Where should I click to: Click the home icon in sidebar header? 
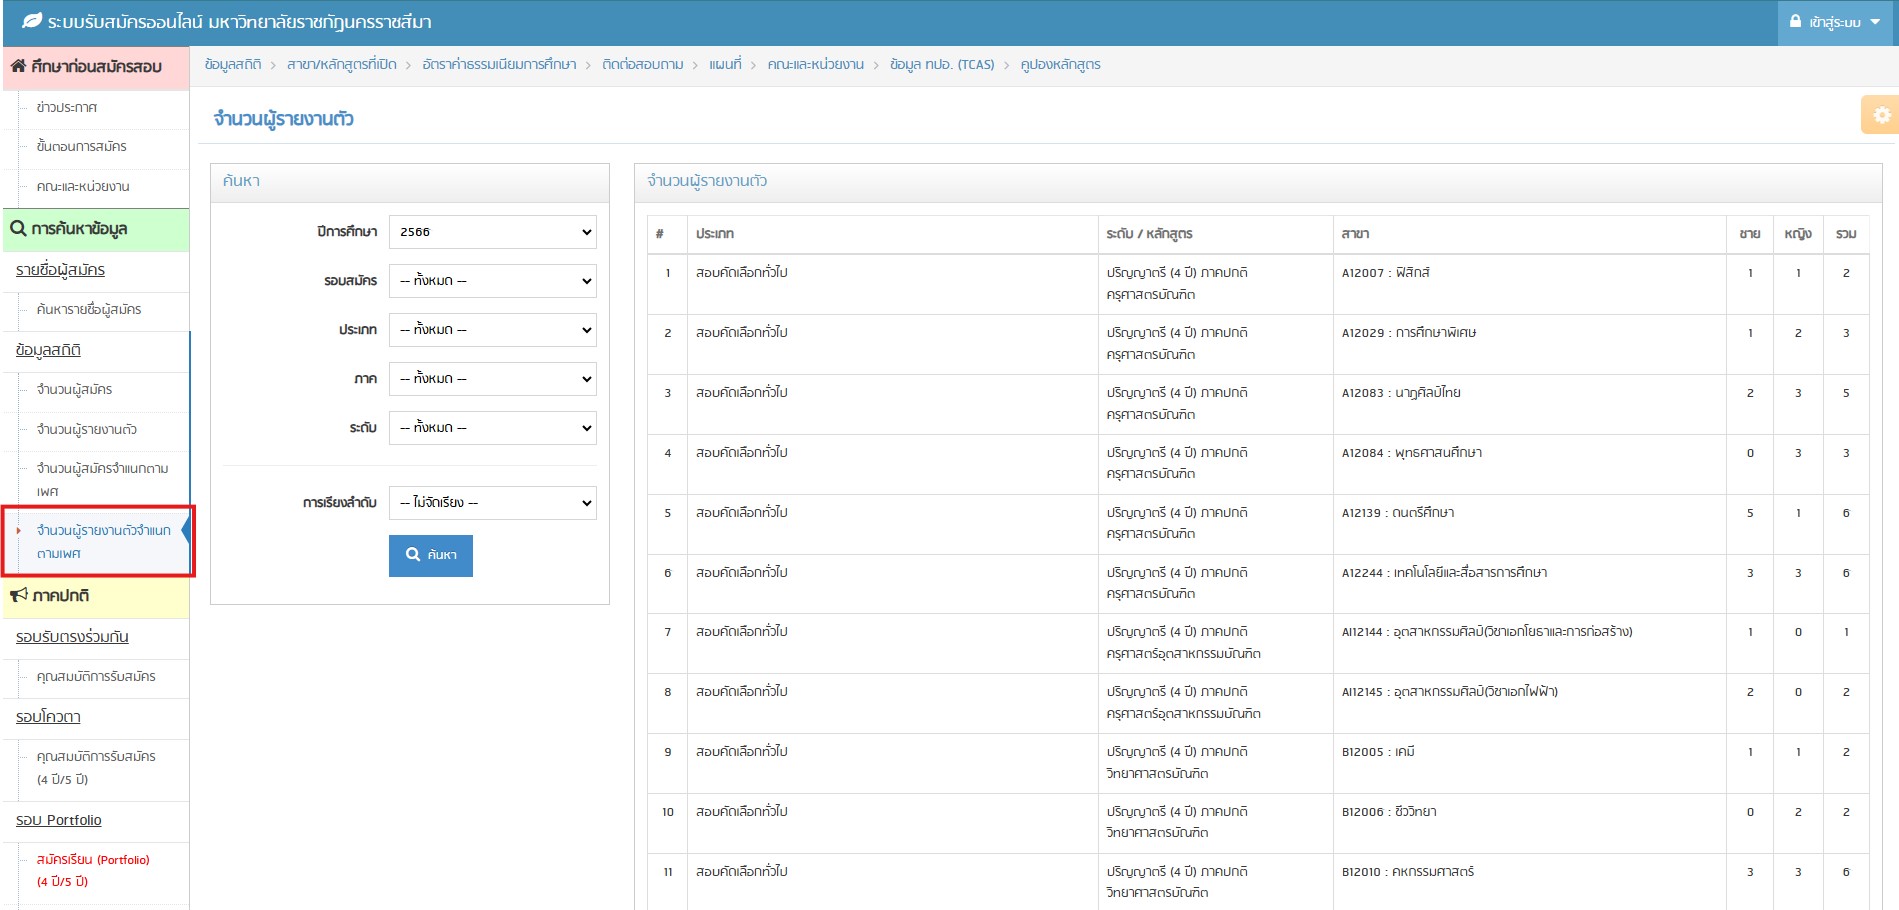pos(18,66)
